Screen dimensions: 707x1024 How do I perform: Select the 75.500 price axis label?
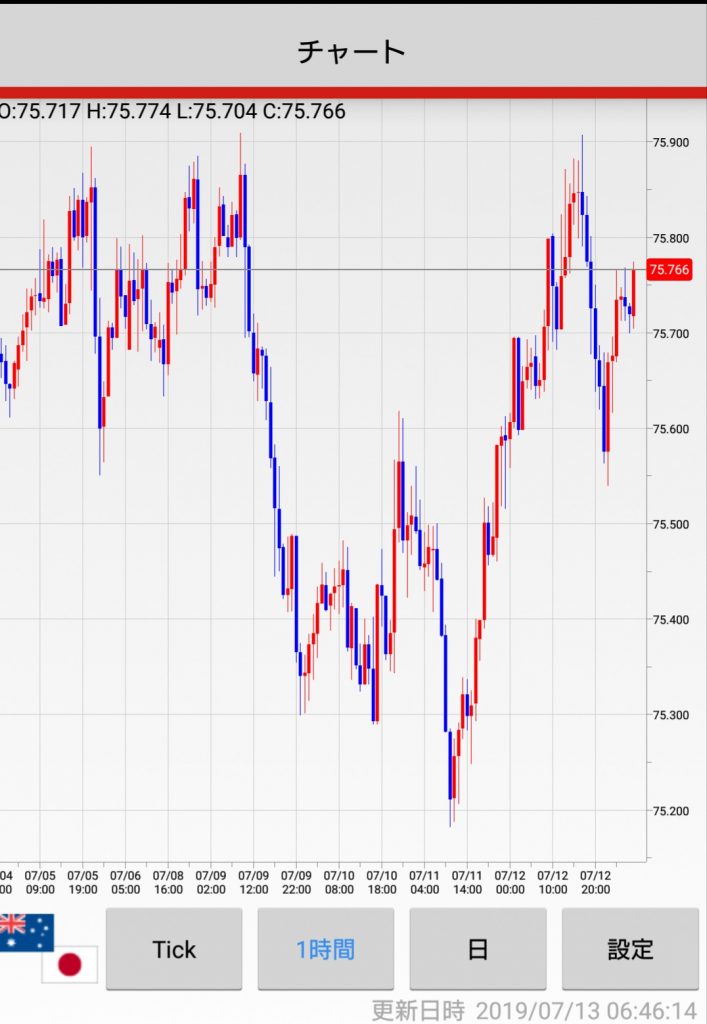[x=669, y=525]
